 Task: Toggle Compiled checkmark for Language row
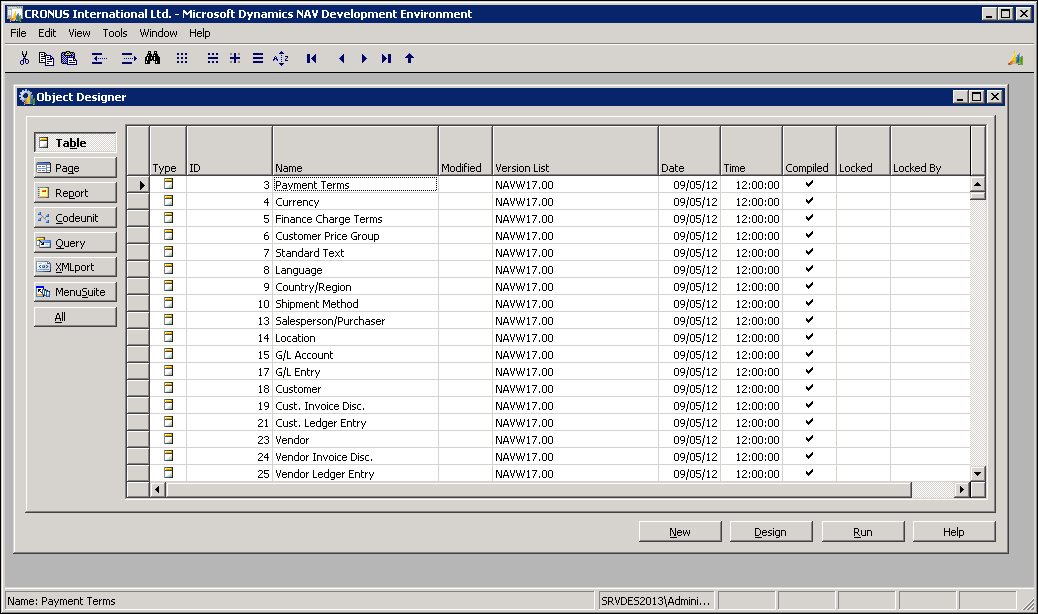click(809, 269)
